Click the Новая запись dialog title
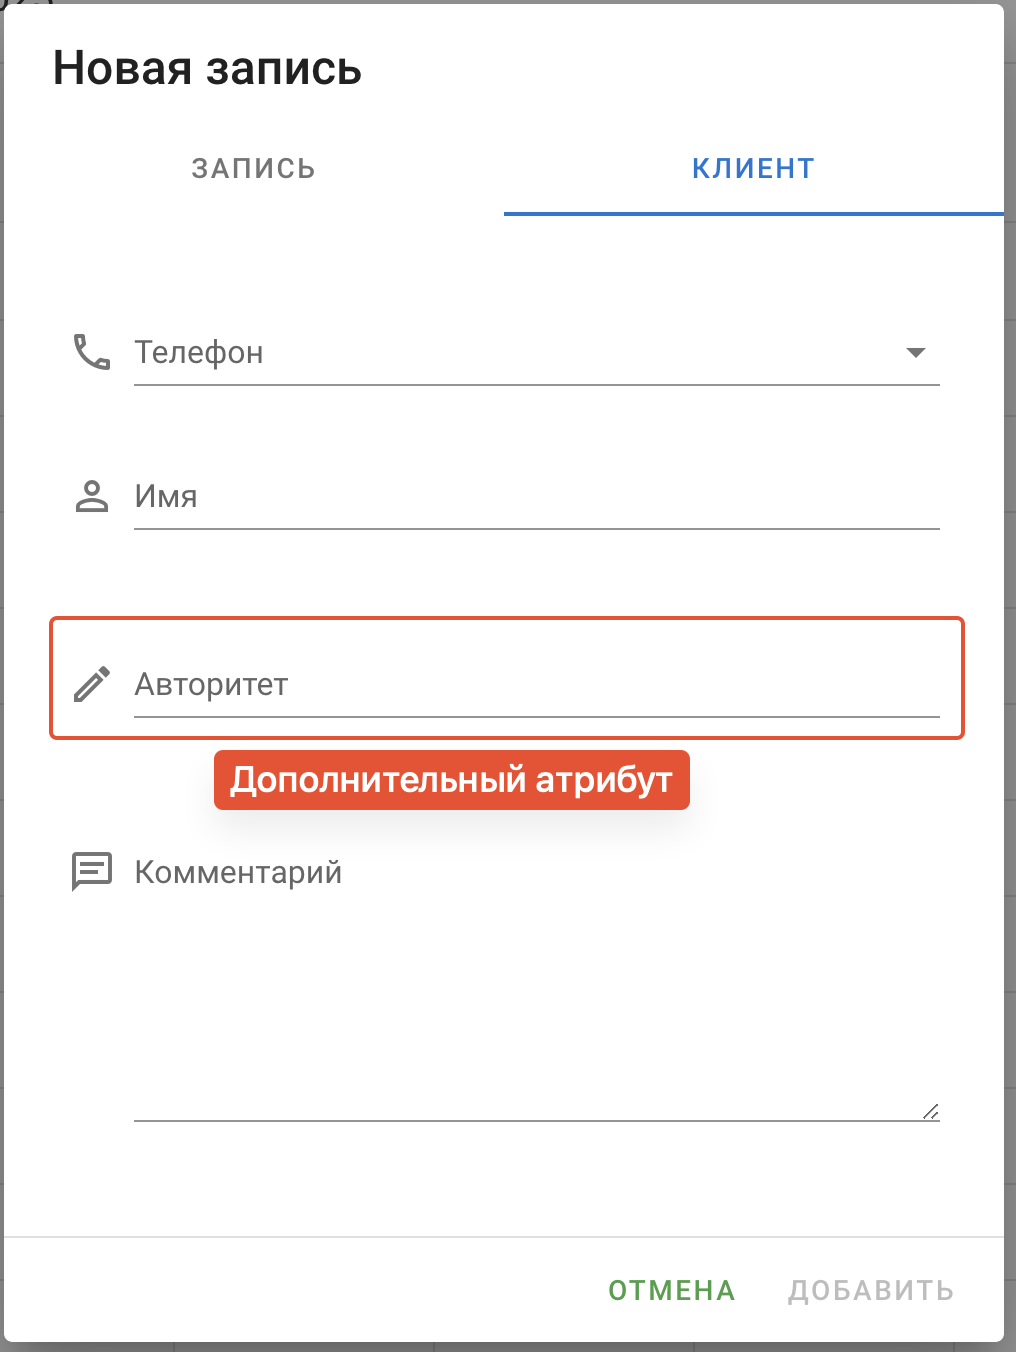The width and height of the screenshot is (1016, 1352). tap(207, 69)
